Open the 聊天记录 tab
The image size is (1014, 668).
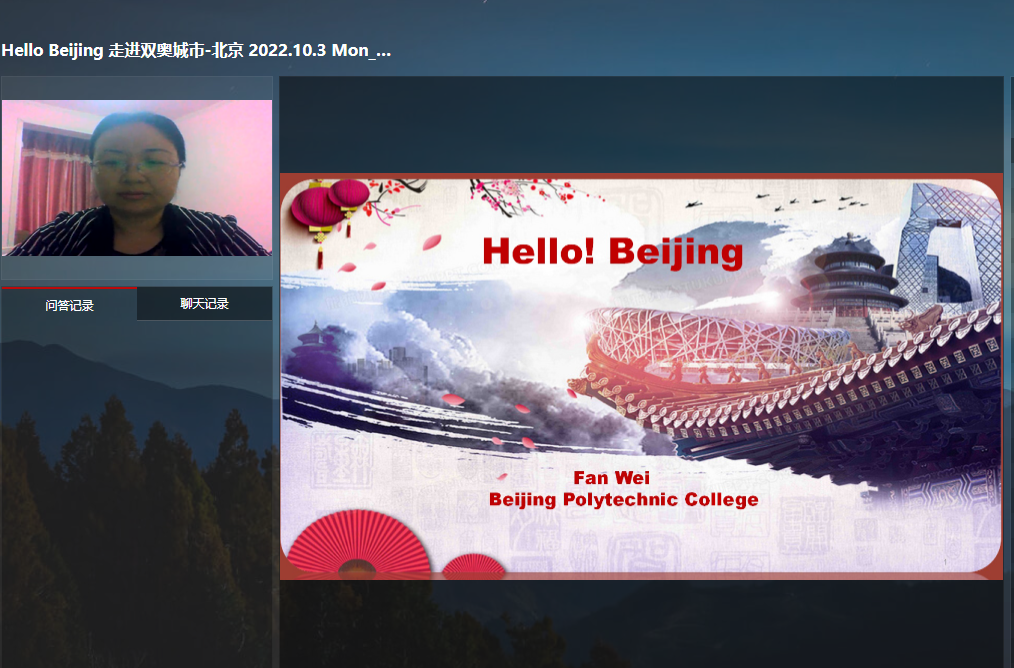click(204, 303)
